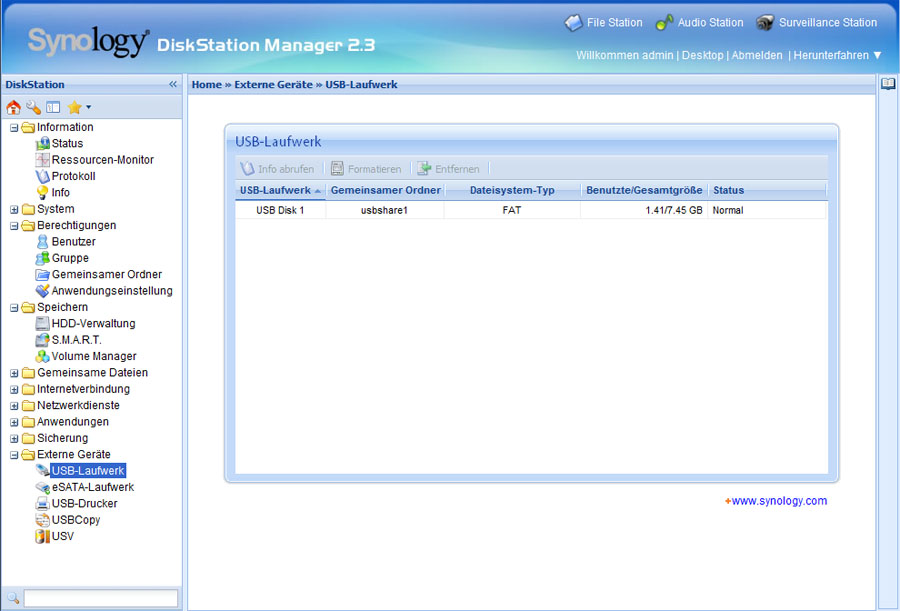Collapse the Speichern folder
Screen dimensions: 900x611
click(x=14, y=308)
